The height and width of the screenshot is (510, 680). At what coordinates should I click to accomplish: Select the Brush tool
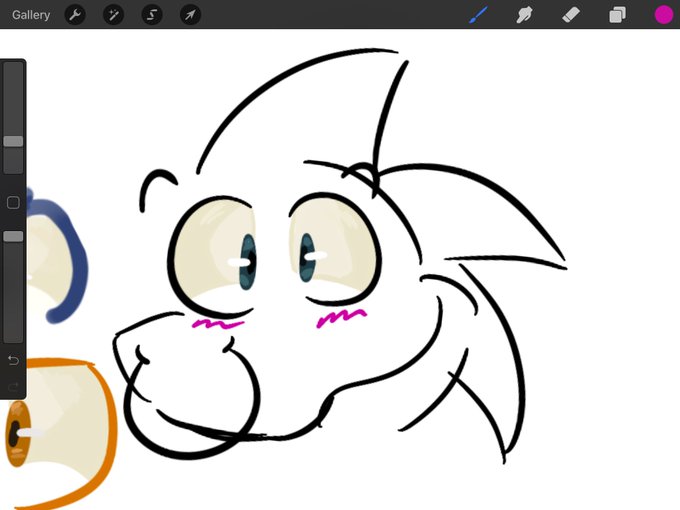pyautogui.click(x=478, y=15)
